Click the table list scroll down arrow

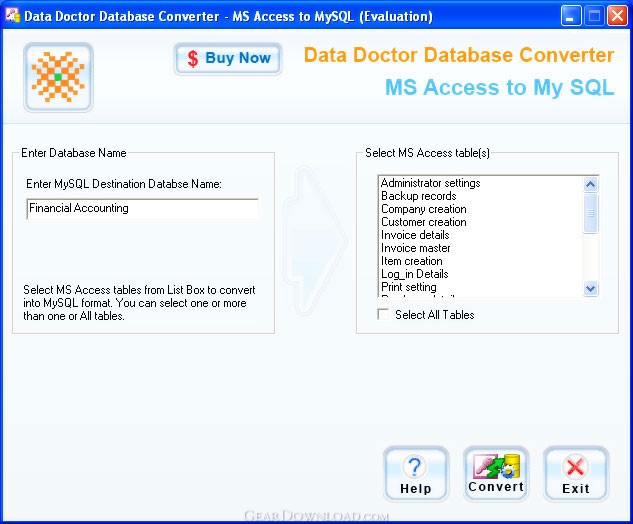click(x=590, y=288)
